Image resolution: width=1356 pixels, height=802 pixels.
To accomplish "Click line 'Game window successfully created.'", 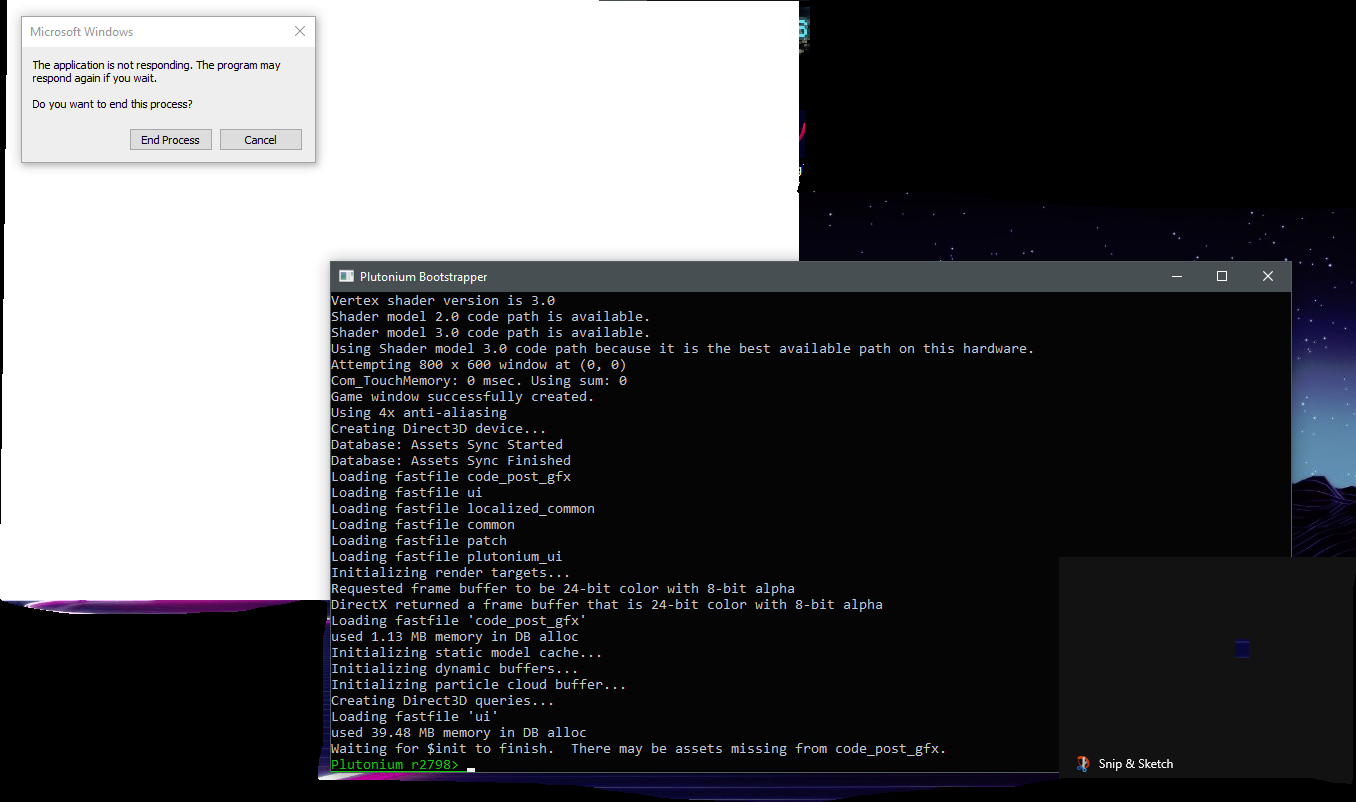I will pyautogui.click(x=462, y=397).
